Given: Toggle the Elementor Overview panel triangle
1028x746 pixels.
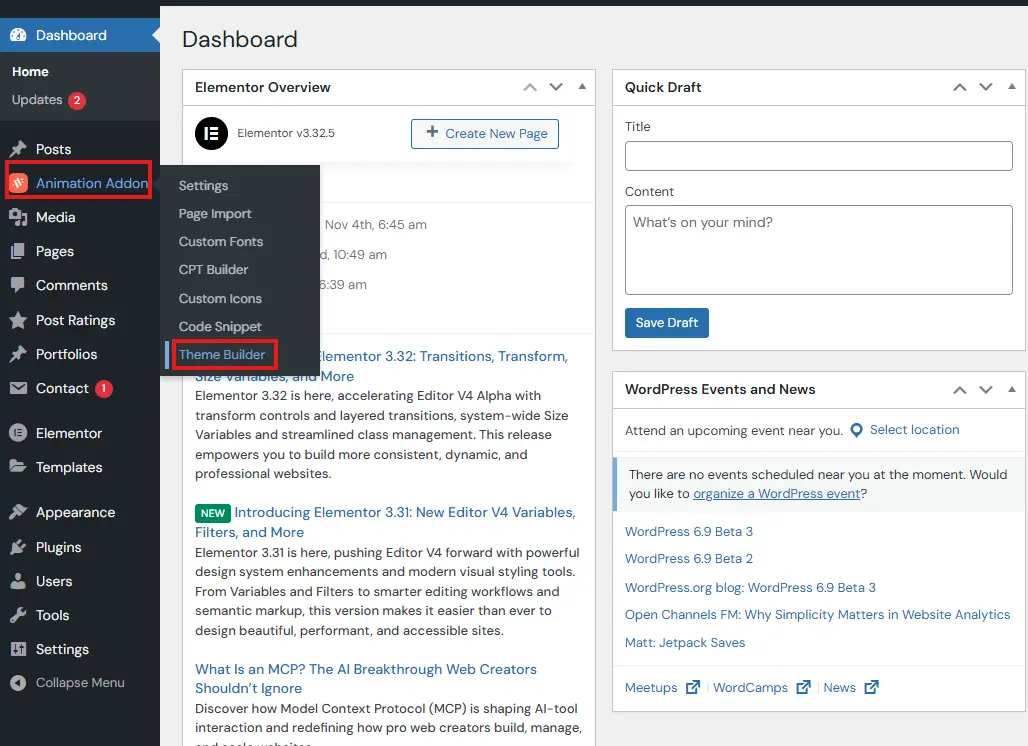Looking at the screenshot, I should [582, 87].
